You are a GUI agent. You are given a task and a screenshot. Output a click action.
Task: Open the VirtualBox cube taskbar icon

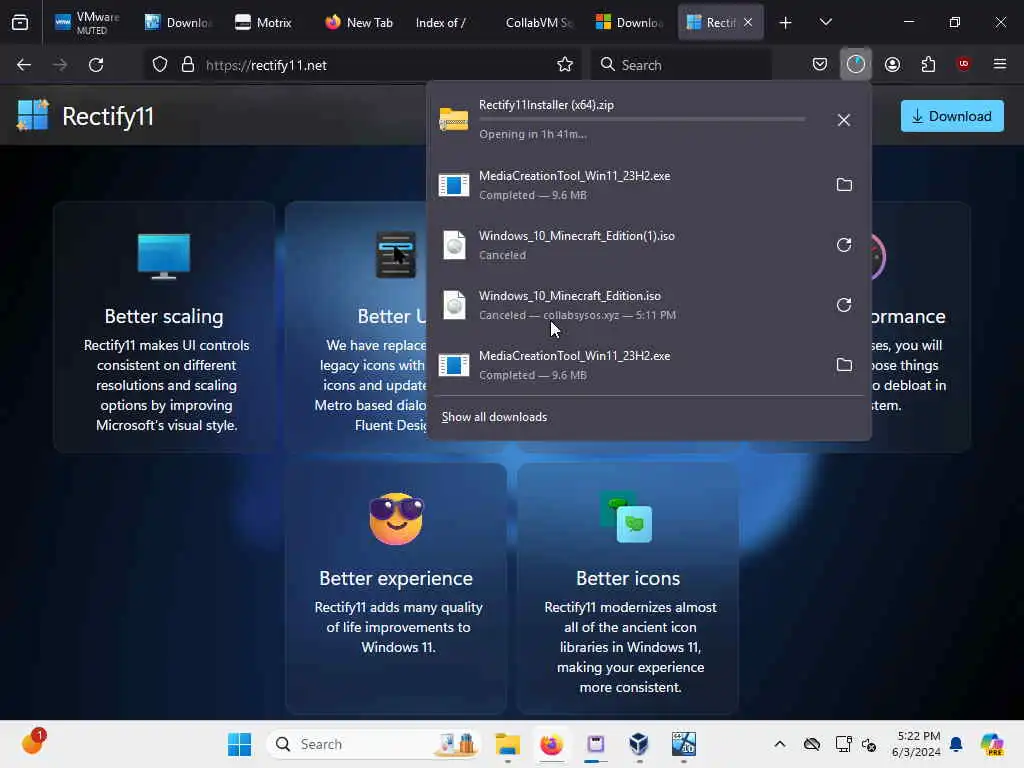tap(639, 744)
